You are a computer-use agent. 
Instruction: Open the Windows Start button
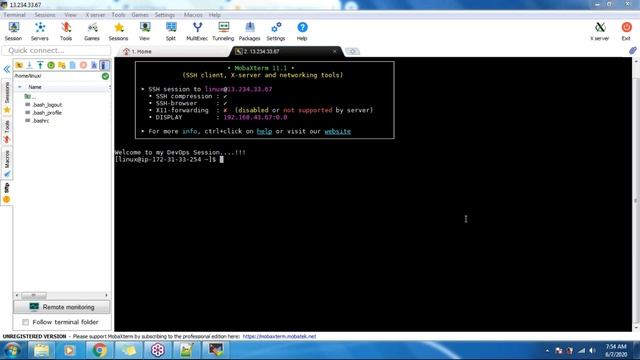point(13,350)
